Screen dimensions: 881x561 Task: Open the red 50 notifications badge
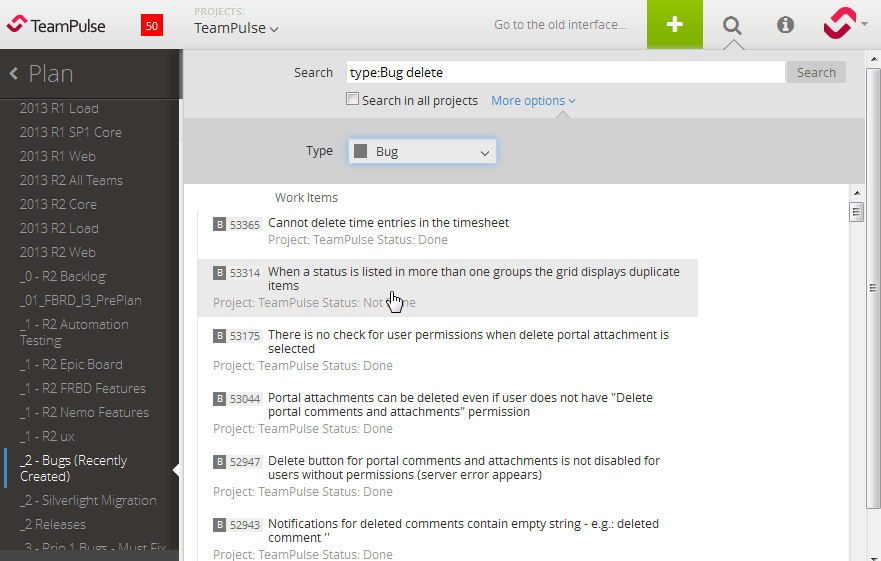point(152,25)
